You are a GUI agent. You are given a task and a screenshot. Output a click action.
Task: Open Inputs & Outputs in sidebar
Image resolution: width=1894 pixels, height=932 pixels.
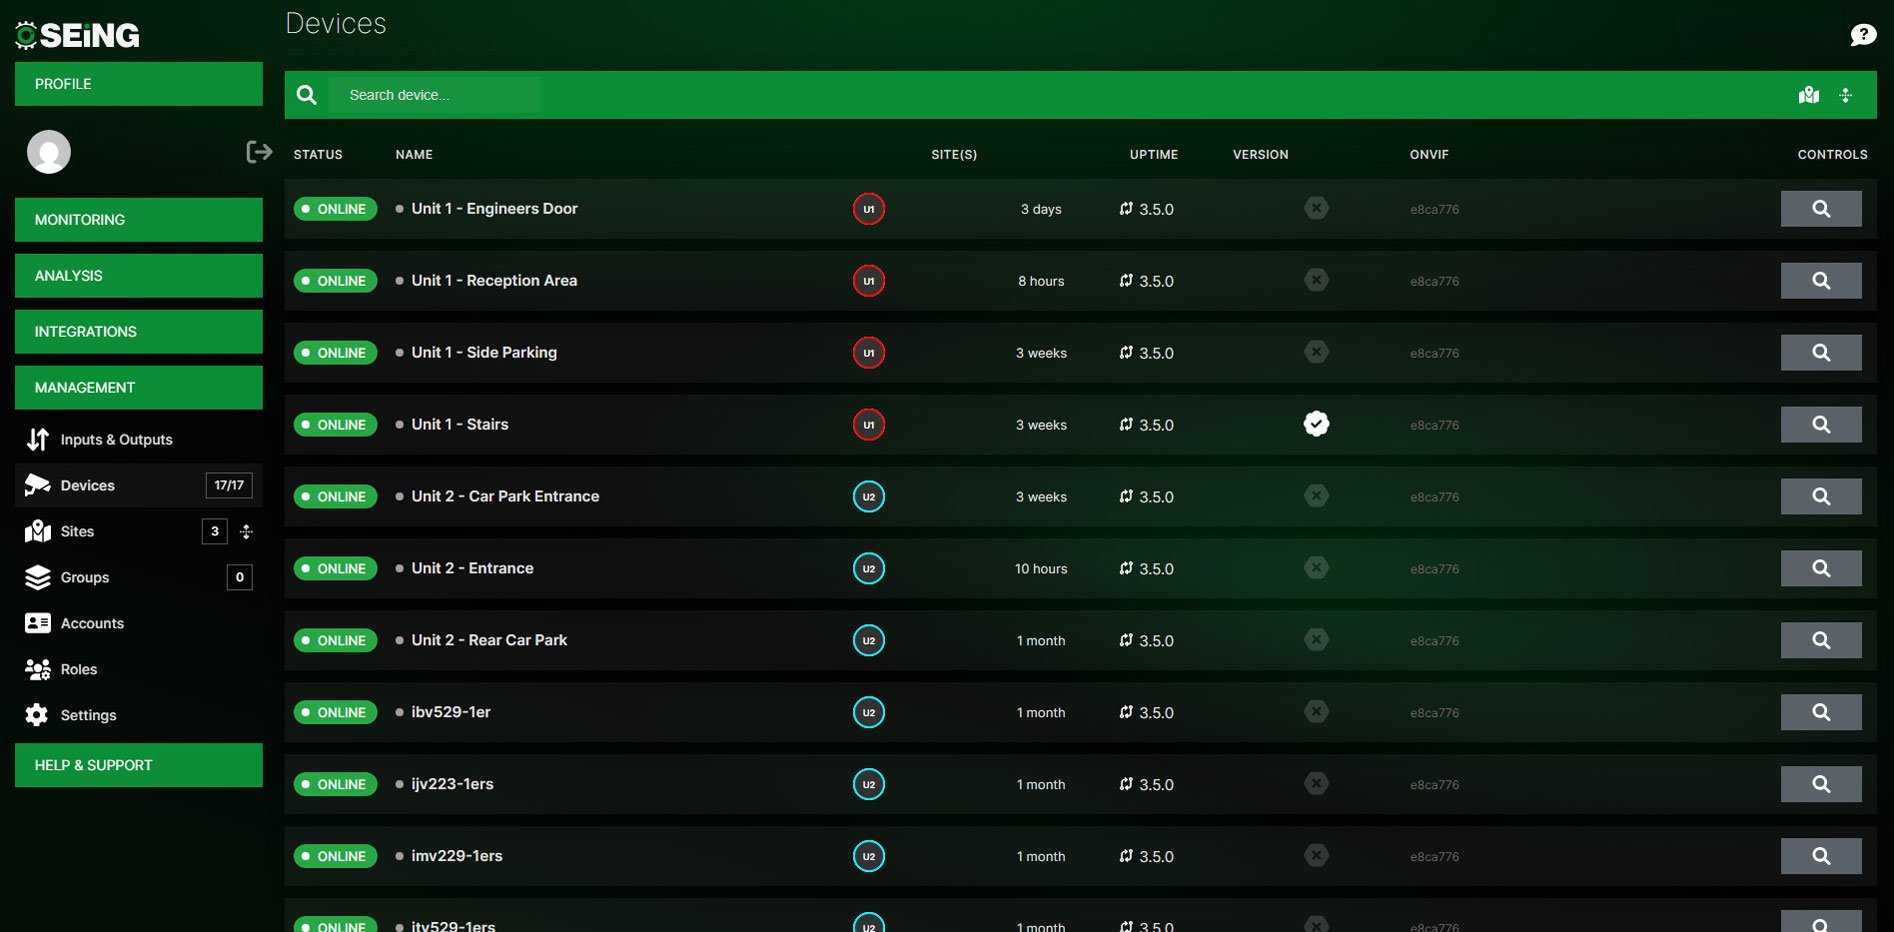point(139,440)
